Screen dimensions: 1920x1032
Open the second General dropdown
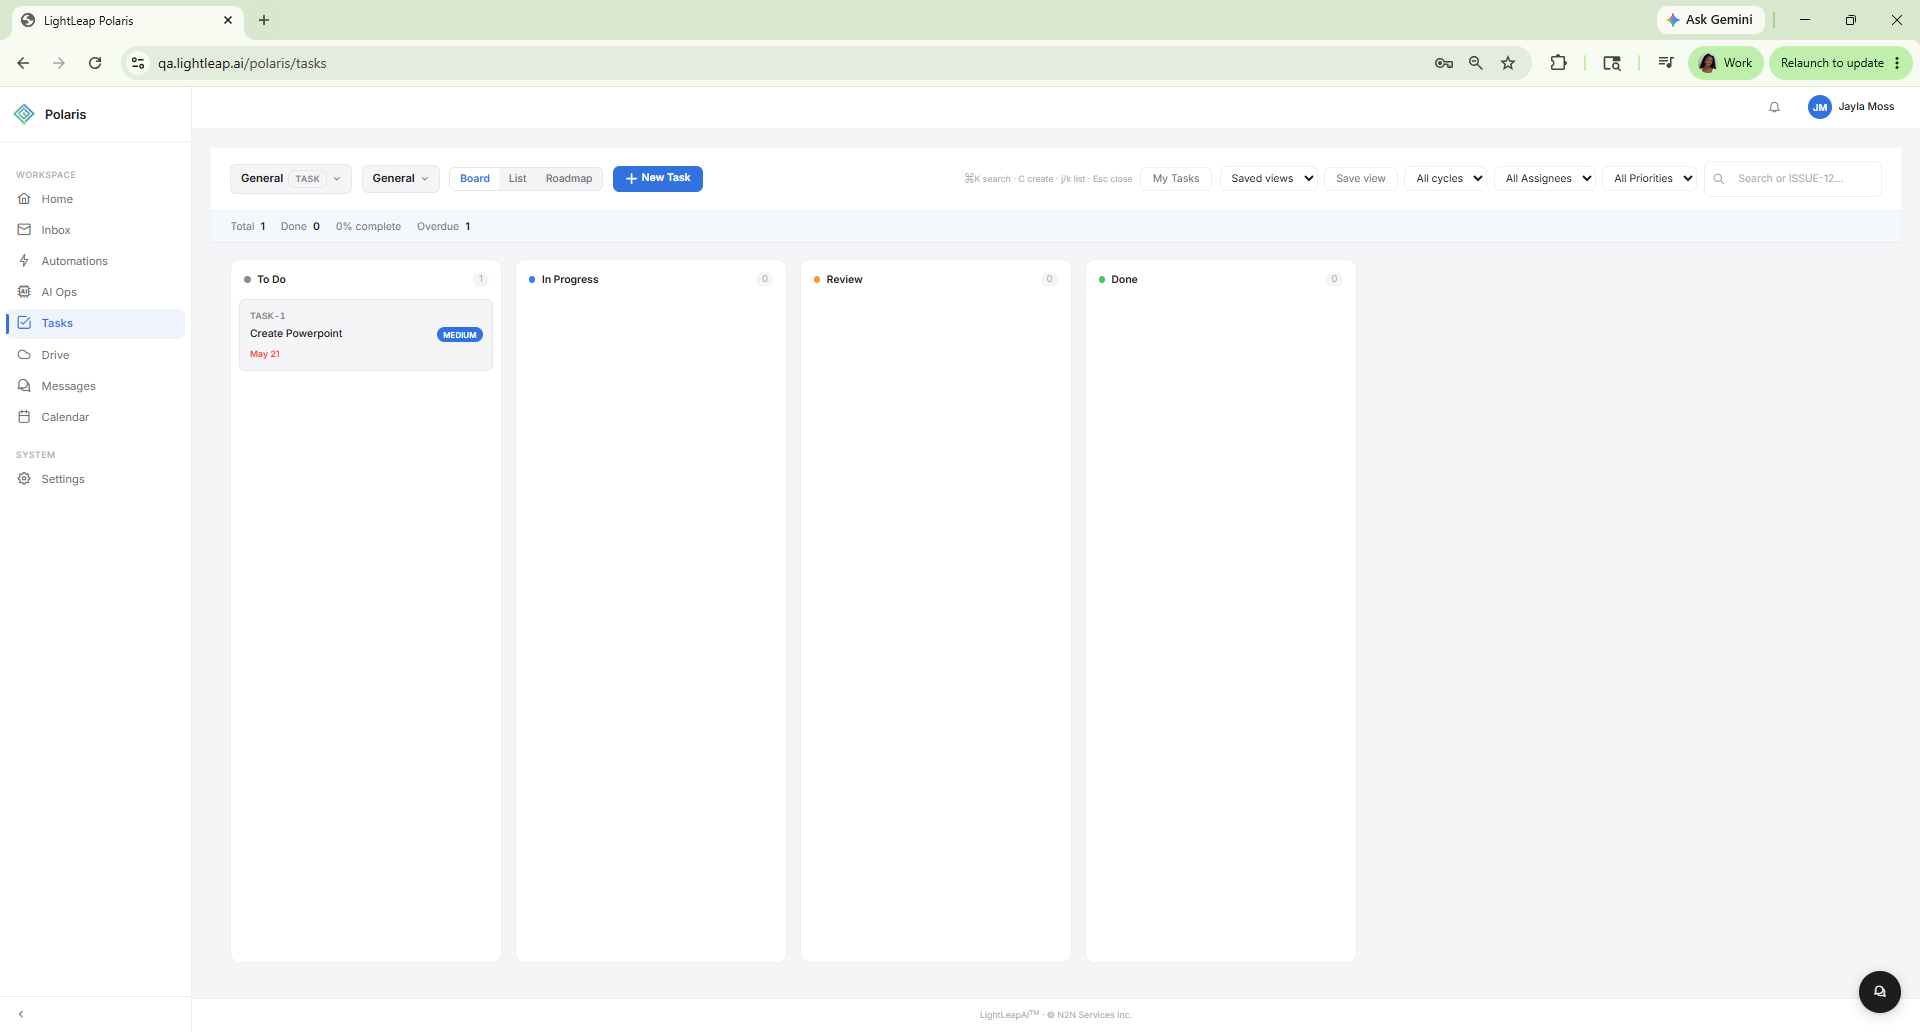(400, 179)
